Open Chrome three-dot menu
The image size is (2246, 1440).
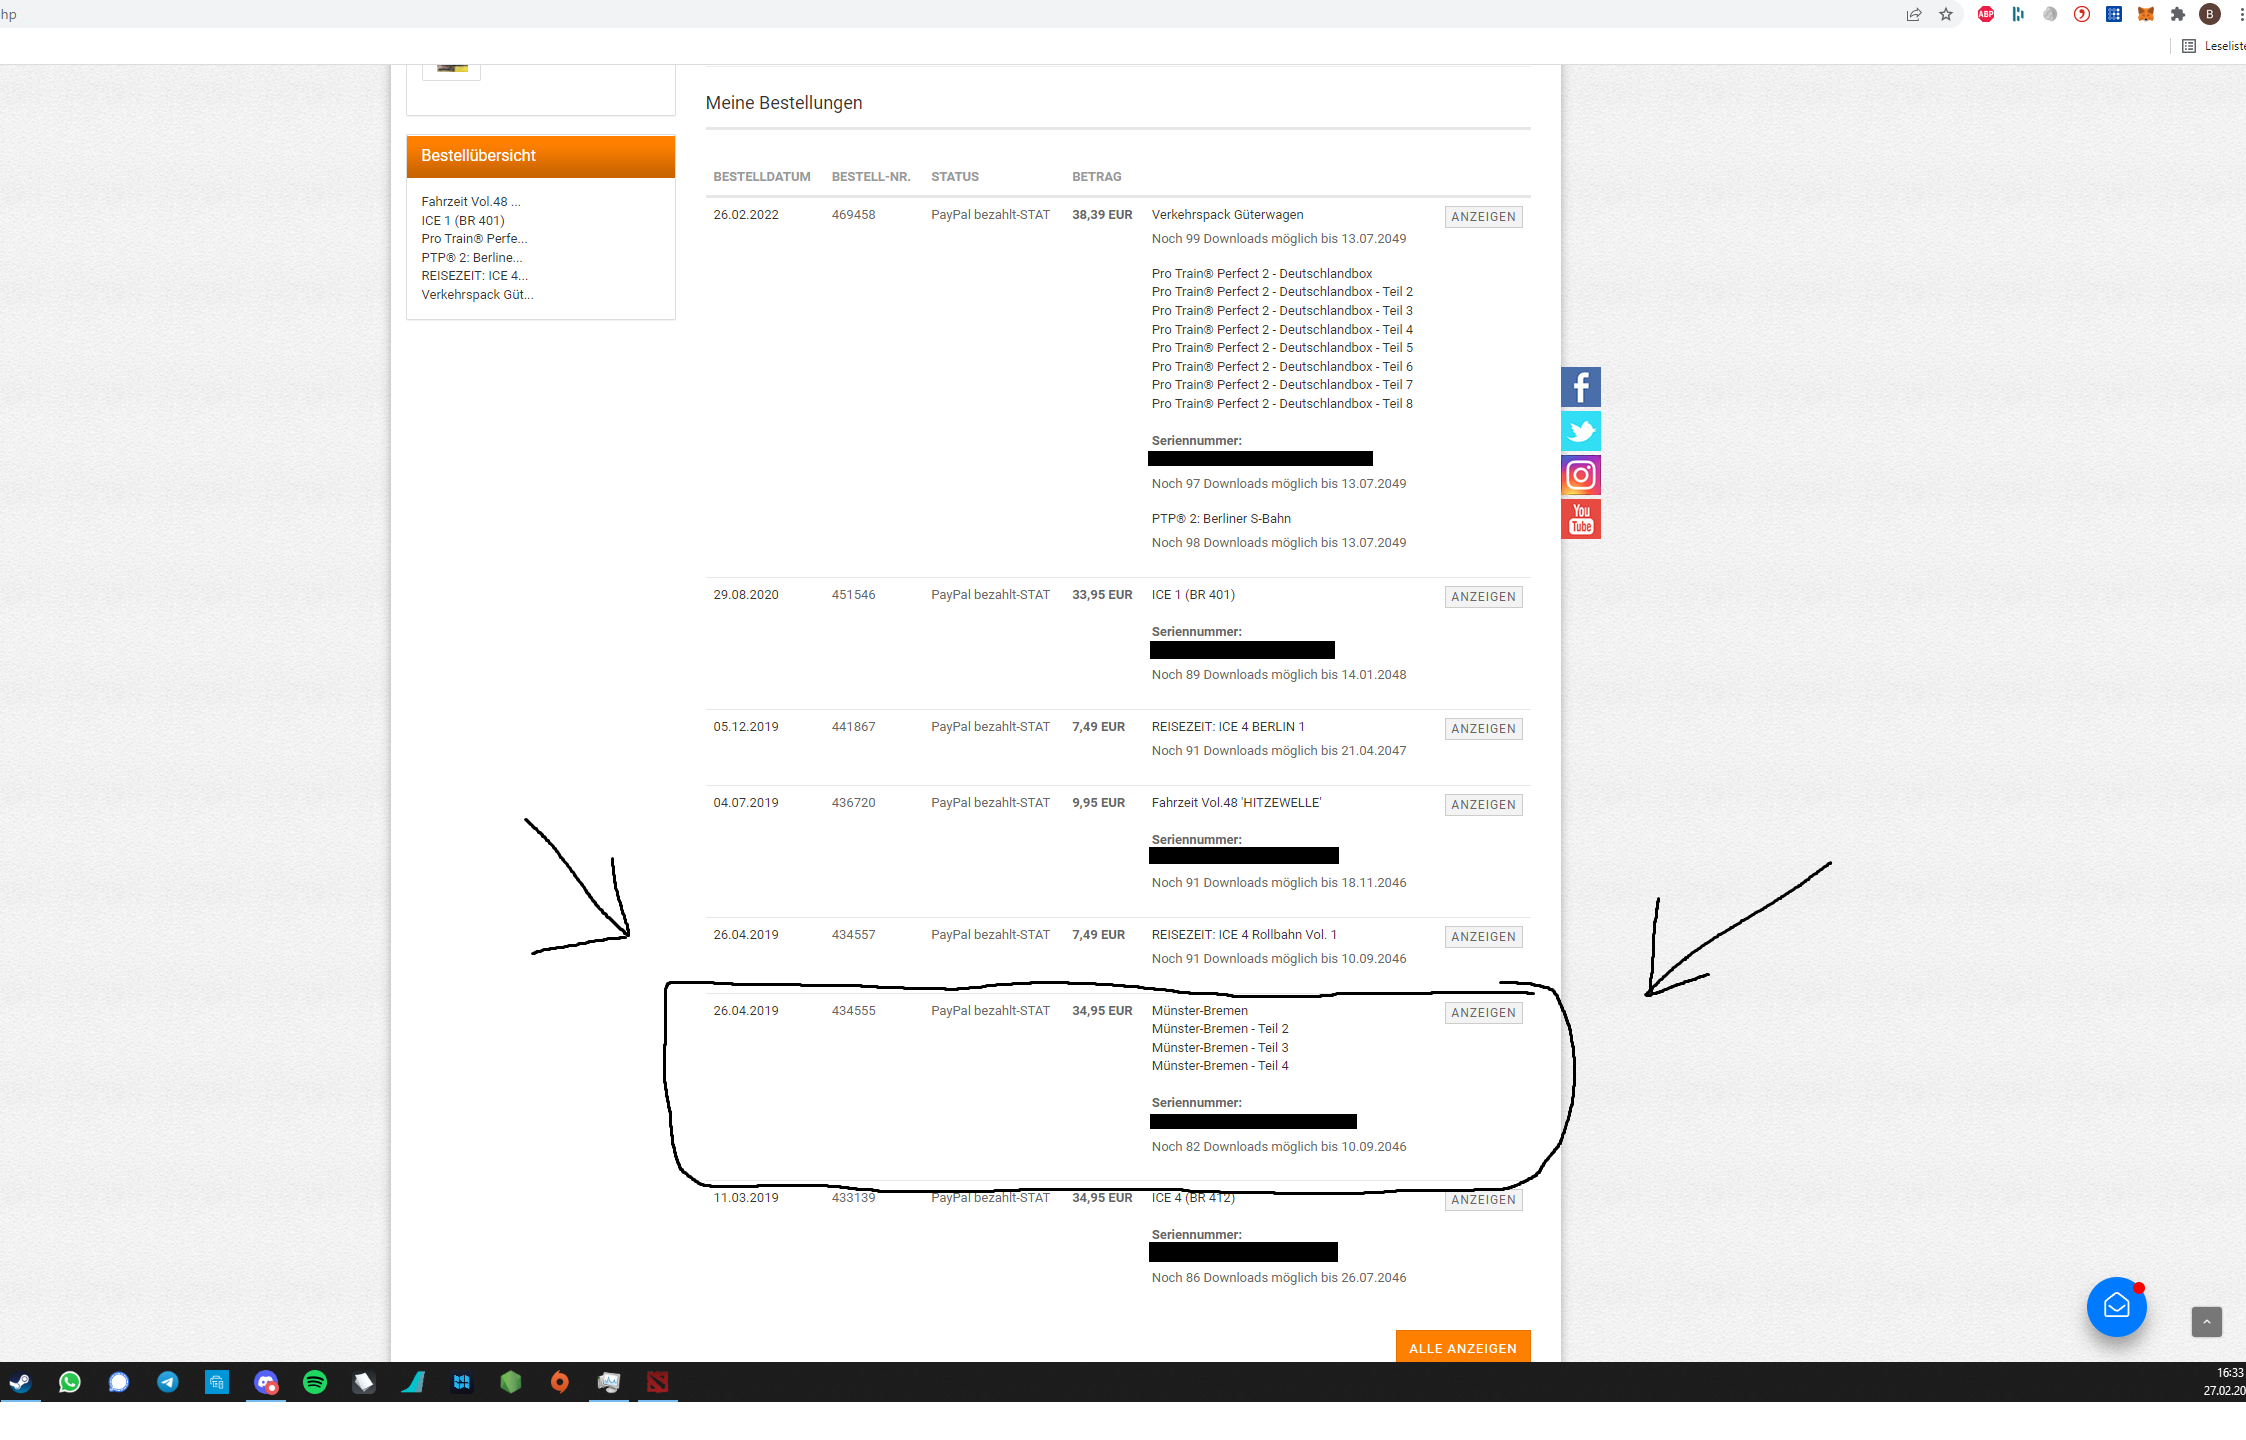tap(2241, 14)
